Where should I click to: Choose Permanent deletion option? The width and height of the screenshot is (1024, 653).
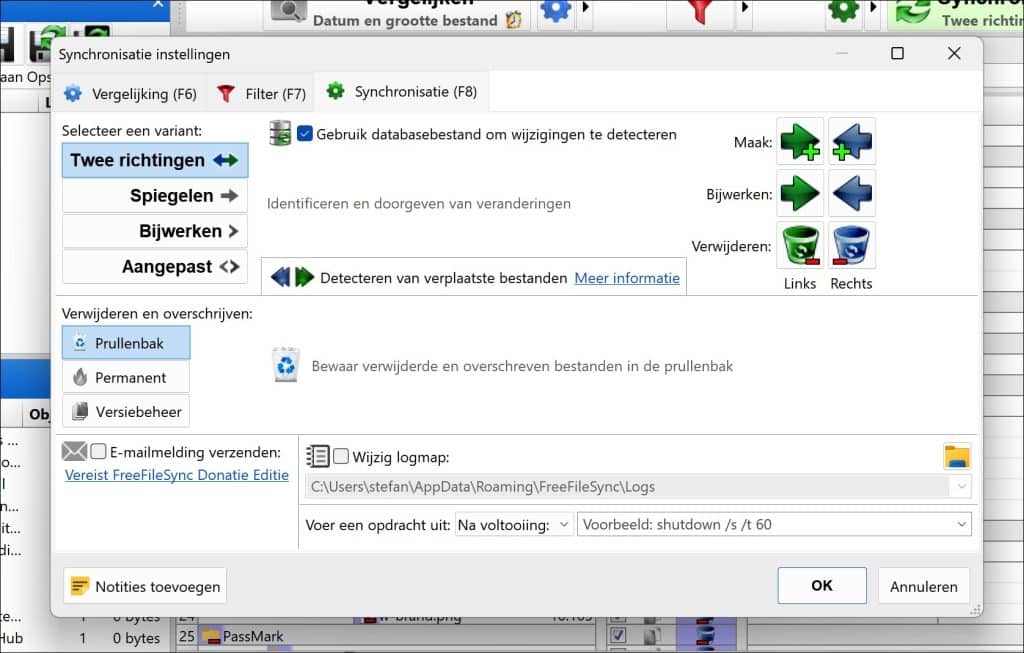(x=126, y=377)
